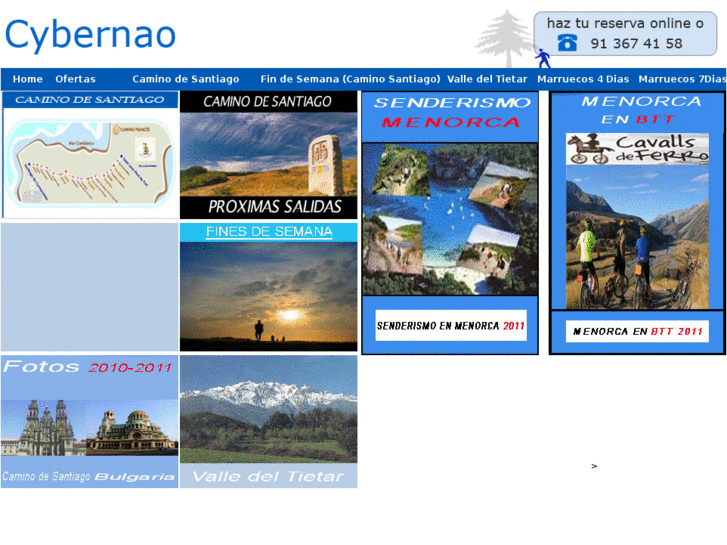Click Menorca en BTT 2011 button
This screenshot has height=545, width=727.
(x=637, y=331)
